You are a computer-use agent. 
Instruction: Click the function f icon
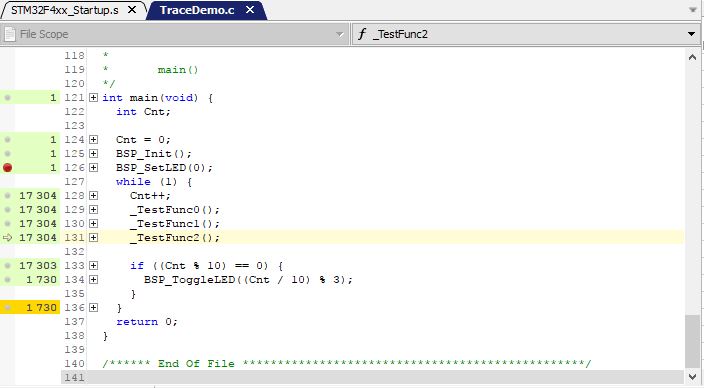point(362,34)
